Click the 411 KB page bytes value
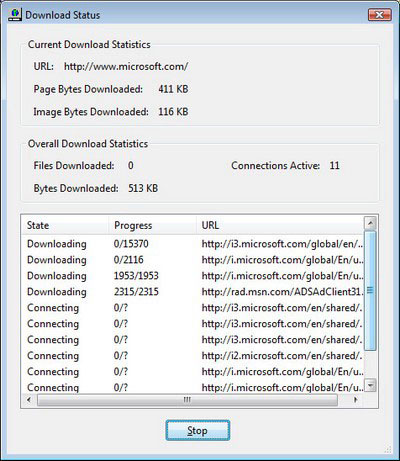The image size is (400, 461). [x=173, y=89]
